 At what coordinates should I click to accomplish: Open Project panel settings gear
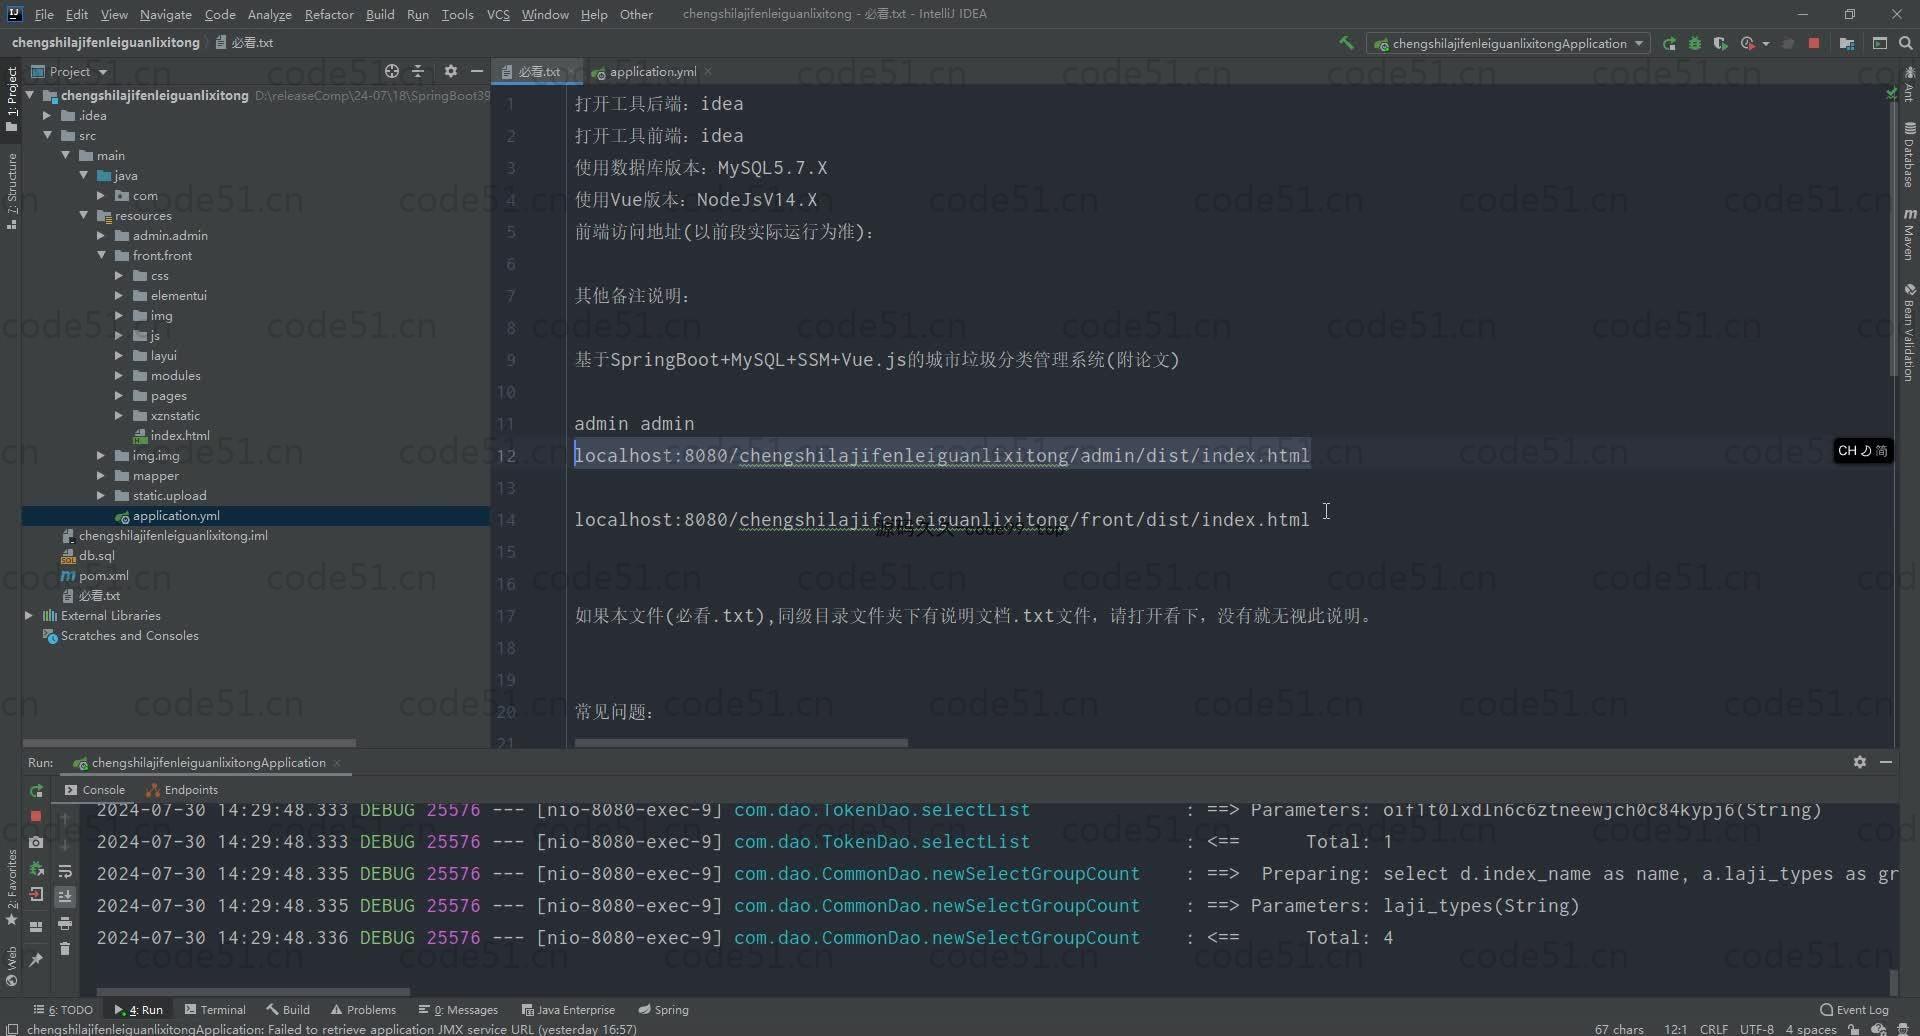click(451, 71)
